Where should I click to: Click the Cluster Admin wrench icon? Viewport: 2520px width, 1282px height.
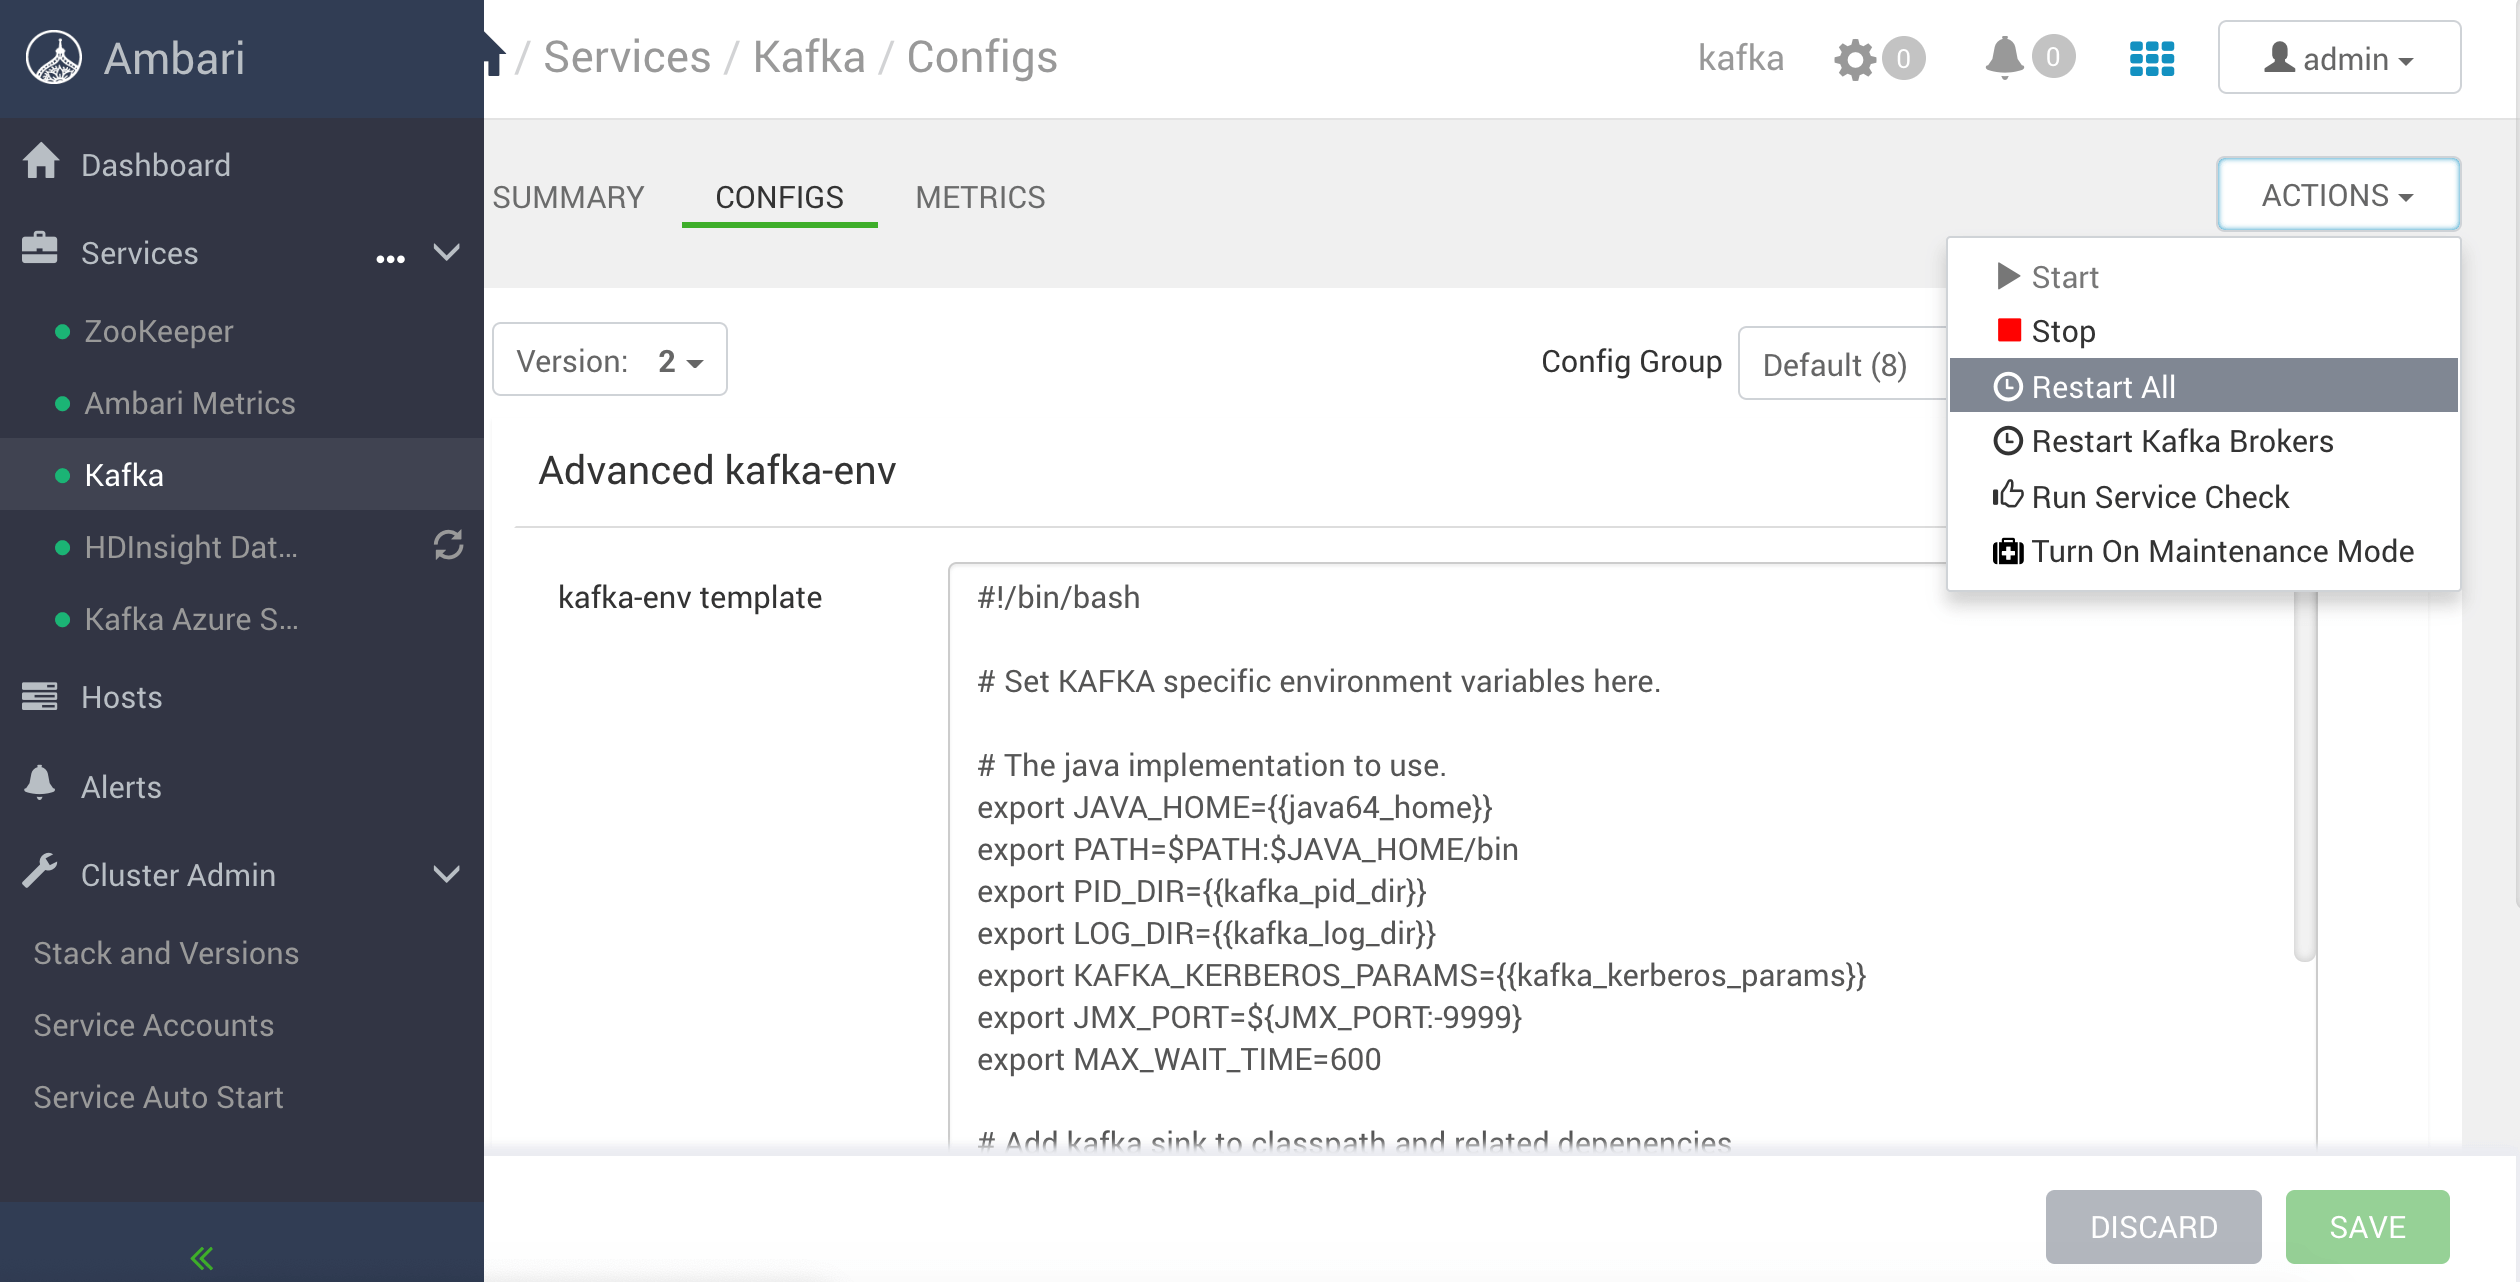pos(40,871)
